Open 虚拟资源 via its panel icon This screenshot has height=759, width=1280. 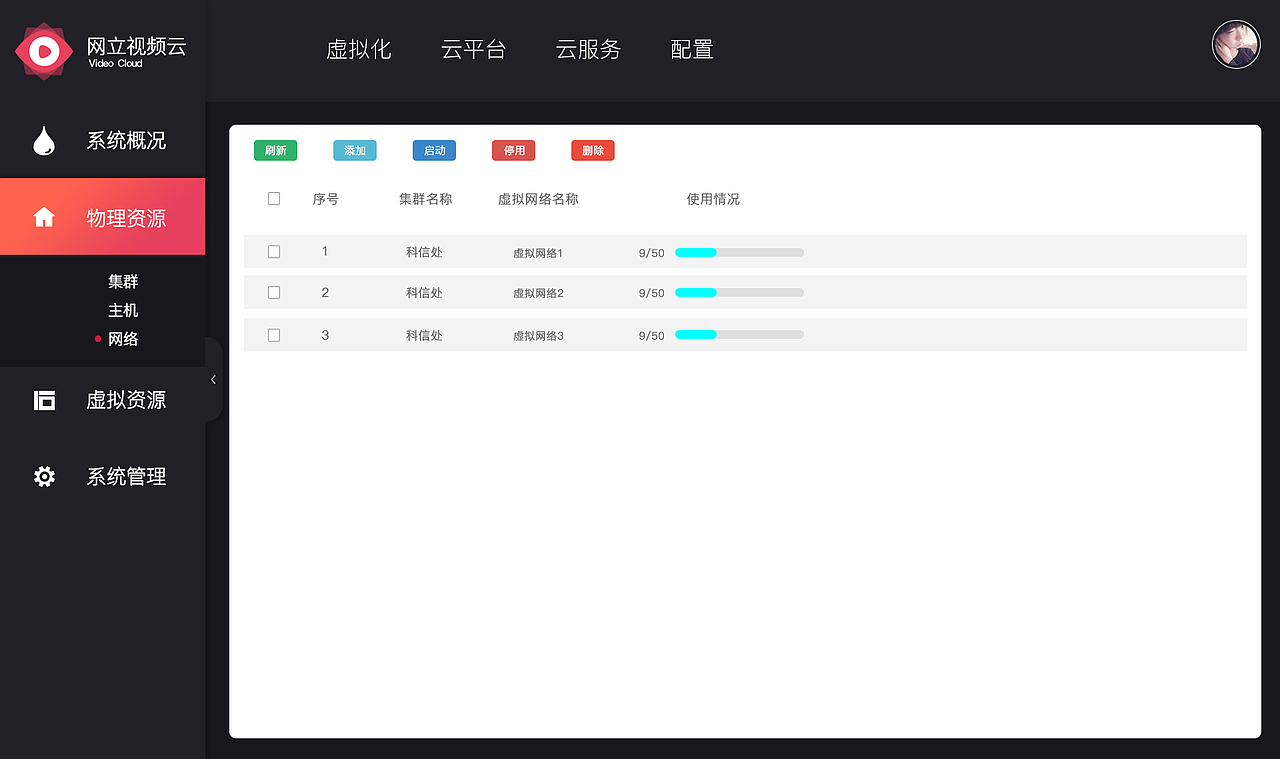click(x=44, y=399)
